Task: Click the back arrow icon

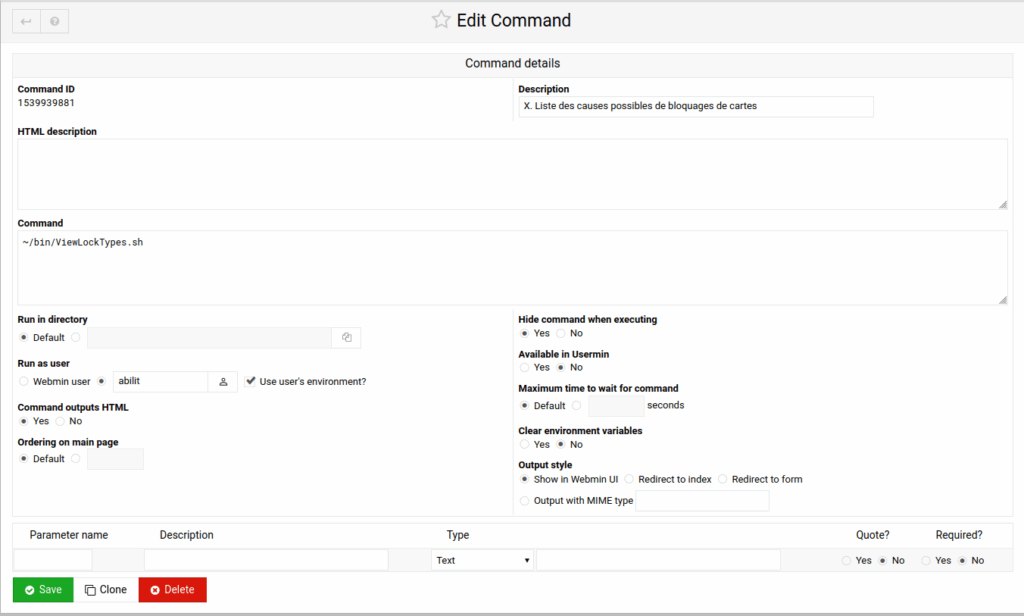Action: pyautogui.click(x=26, y=22)
